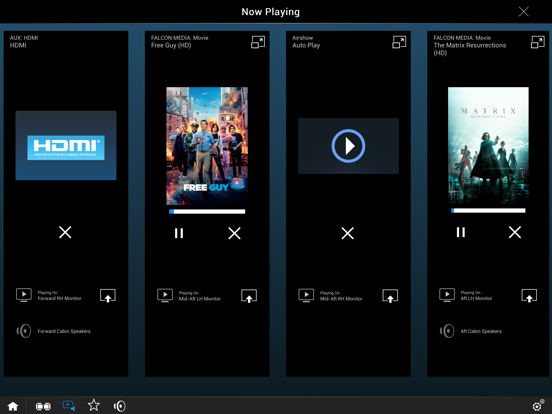Select The Matrix Resurrections poster thumbnail

pyautogui.click(x=488, y=145)
